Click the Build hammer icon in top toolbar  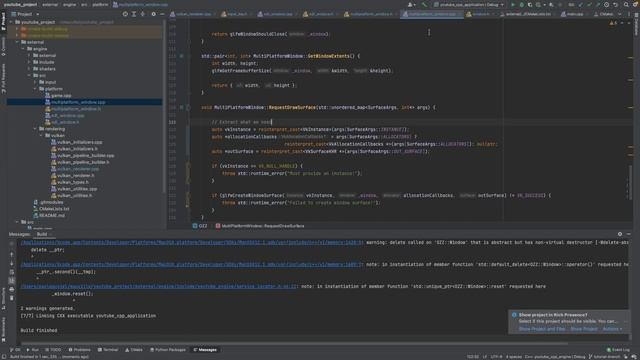point(424,4)
